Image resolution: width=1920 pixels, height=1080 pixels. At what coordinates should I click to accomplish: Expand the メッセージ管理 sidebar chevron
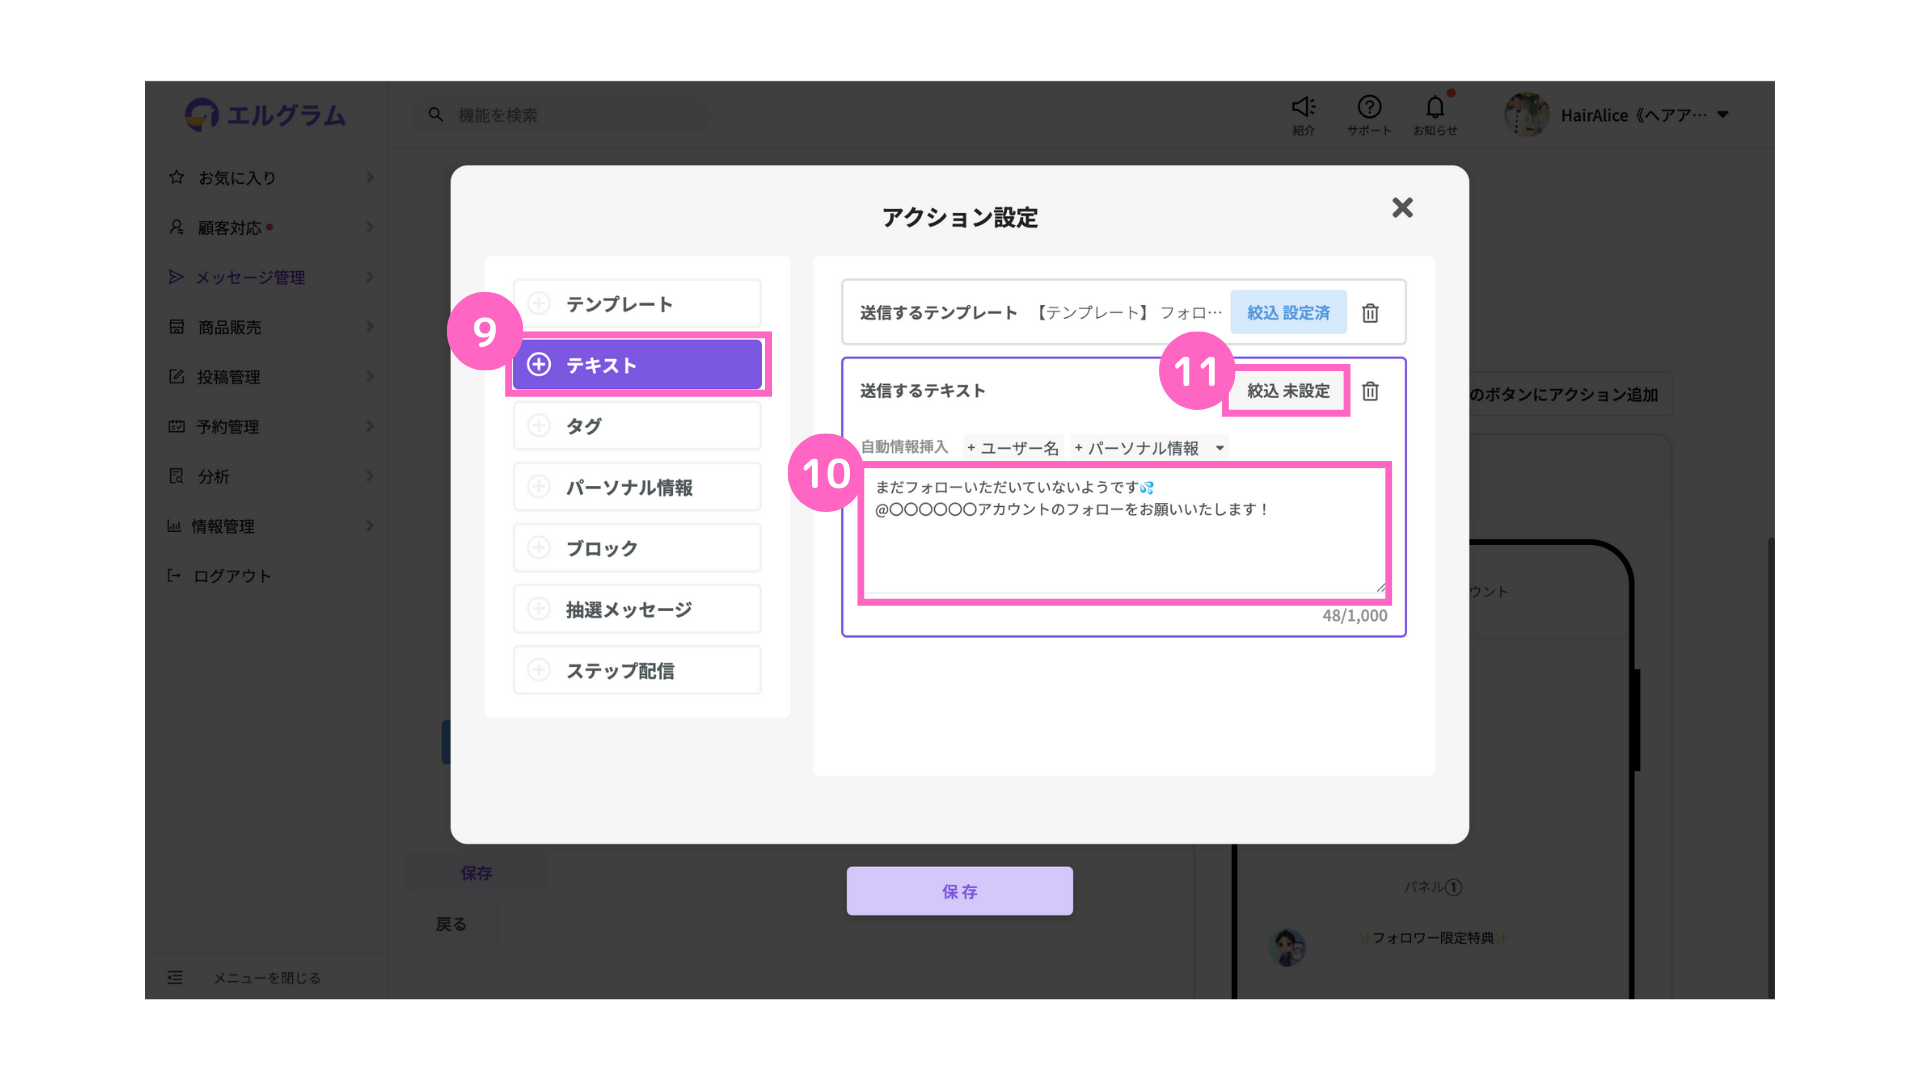pyautogui.click(x=369, y=277)
